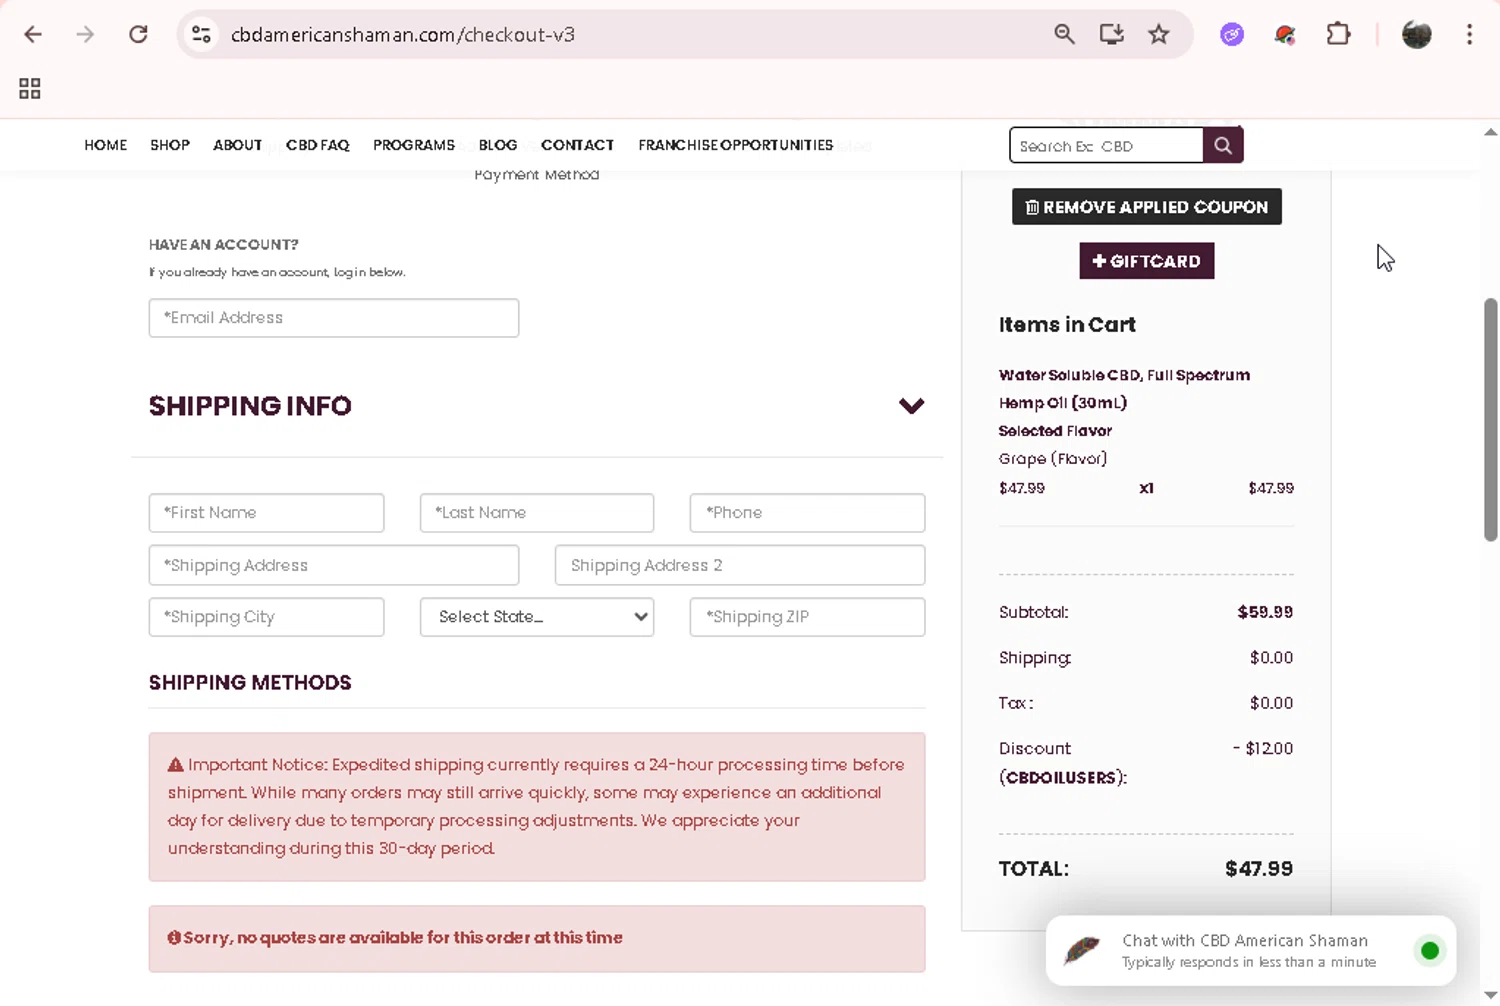Viewport: 1500px width, 1006px height.
Task: Click the Search Ex: CBD field
Action: click(1106, 145)
